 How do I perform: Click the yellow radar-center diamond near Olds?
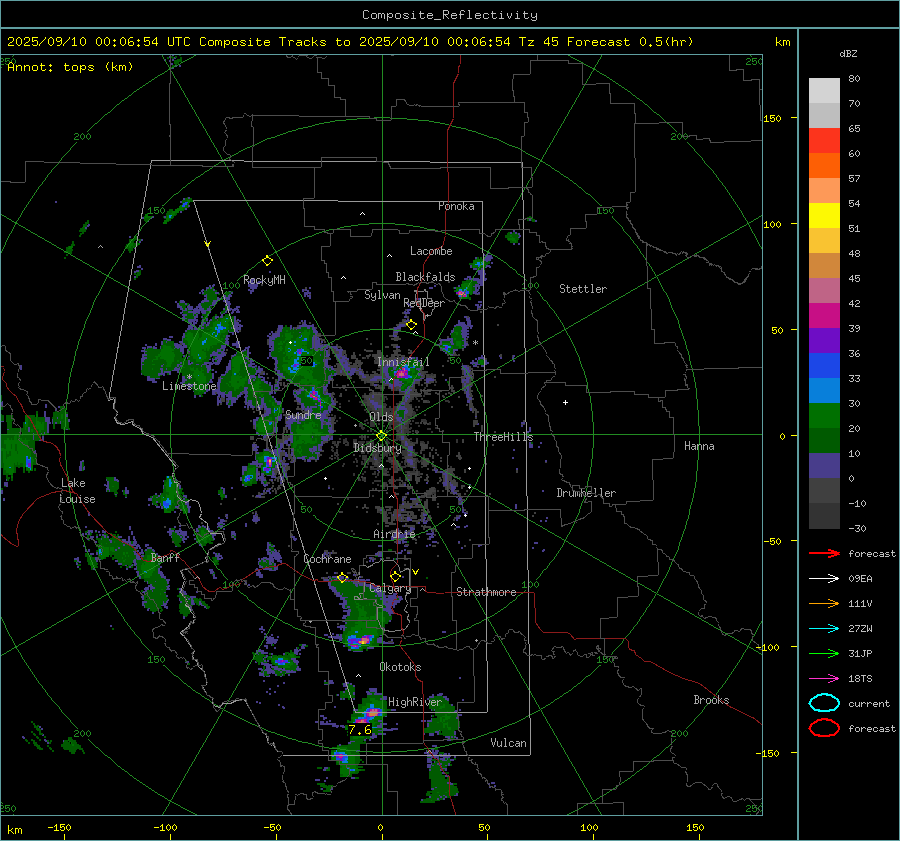click(x=381, y=436)
